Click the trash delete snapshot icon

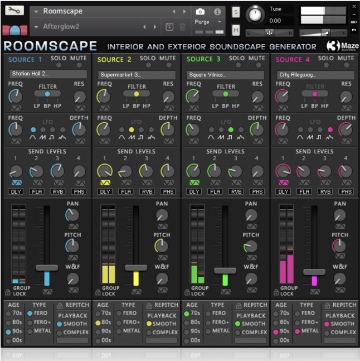(x=182, y=27)
